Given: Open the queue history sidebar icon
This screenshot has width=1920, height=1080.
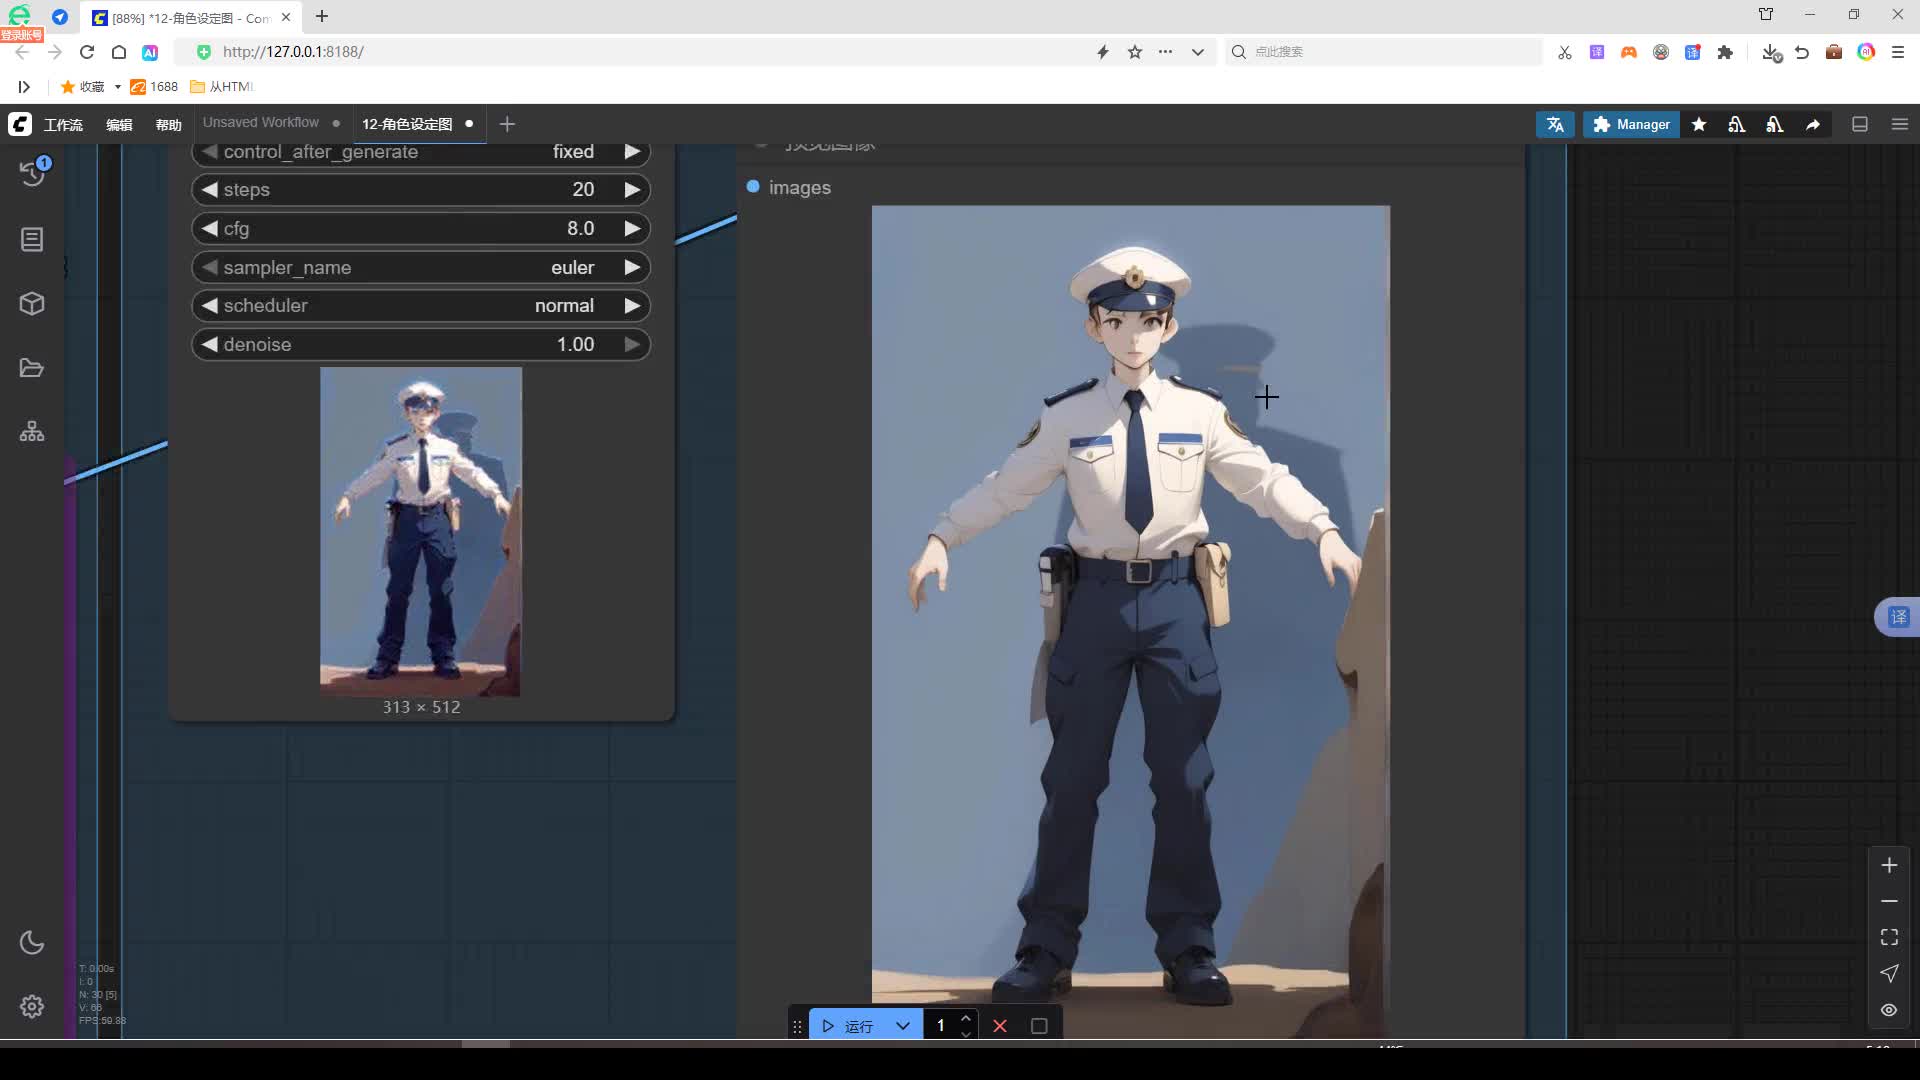Looking at the screenshot, I should [x=32, y=173].
